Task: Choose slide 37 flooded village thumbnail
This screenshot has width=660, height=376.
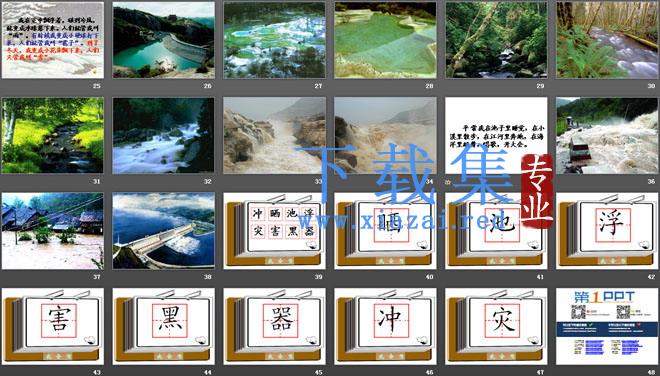Action: [53, 231]
